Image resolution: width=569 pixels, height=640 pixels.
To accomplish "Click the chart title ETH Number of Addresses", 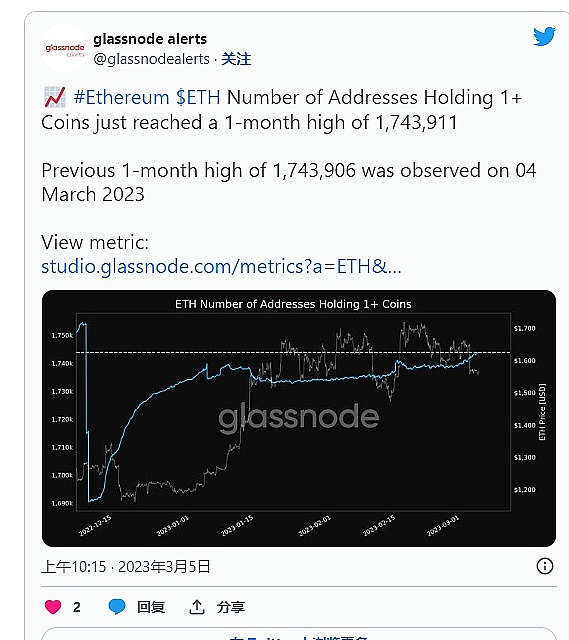I will click(x=293, y=304).
